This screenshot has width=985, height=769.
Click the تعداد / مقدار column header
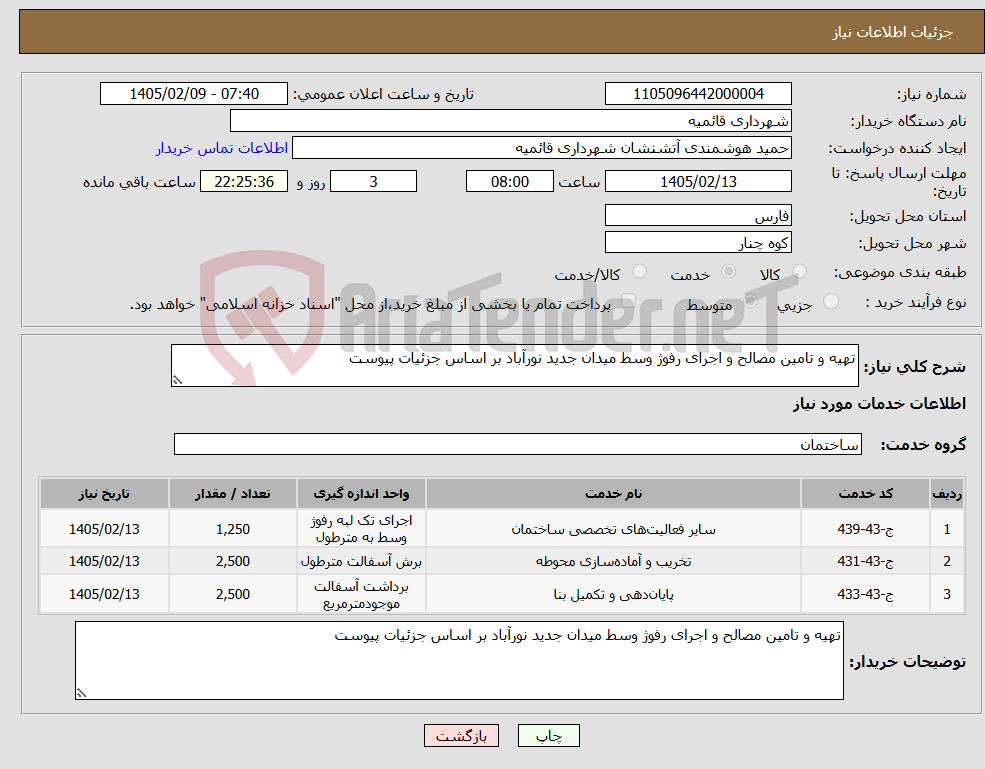pyautogui.click(x=232, y=494)
